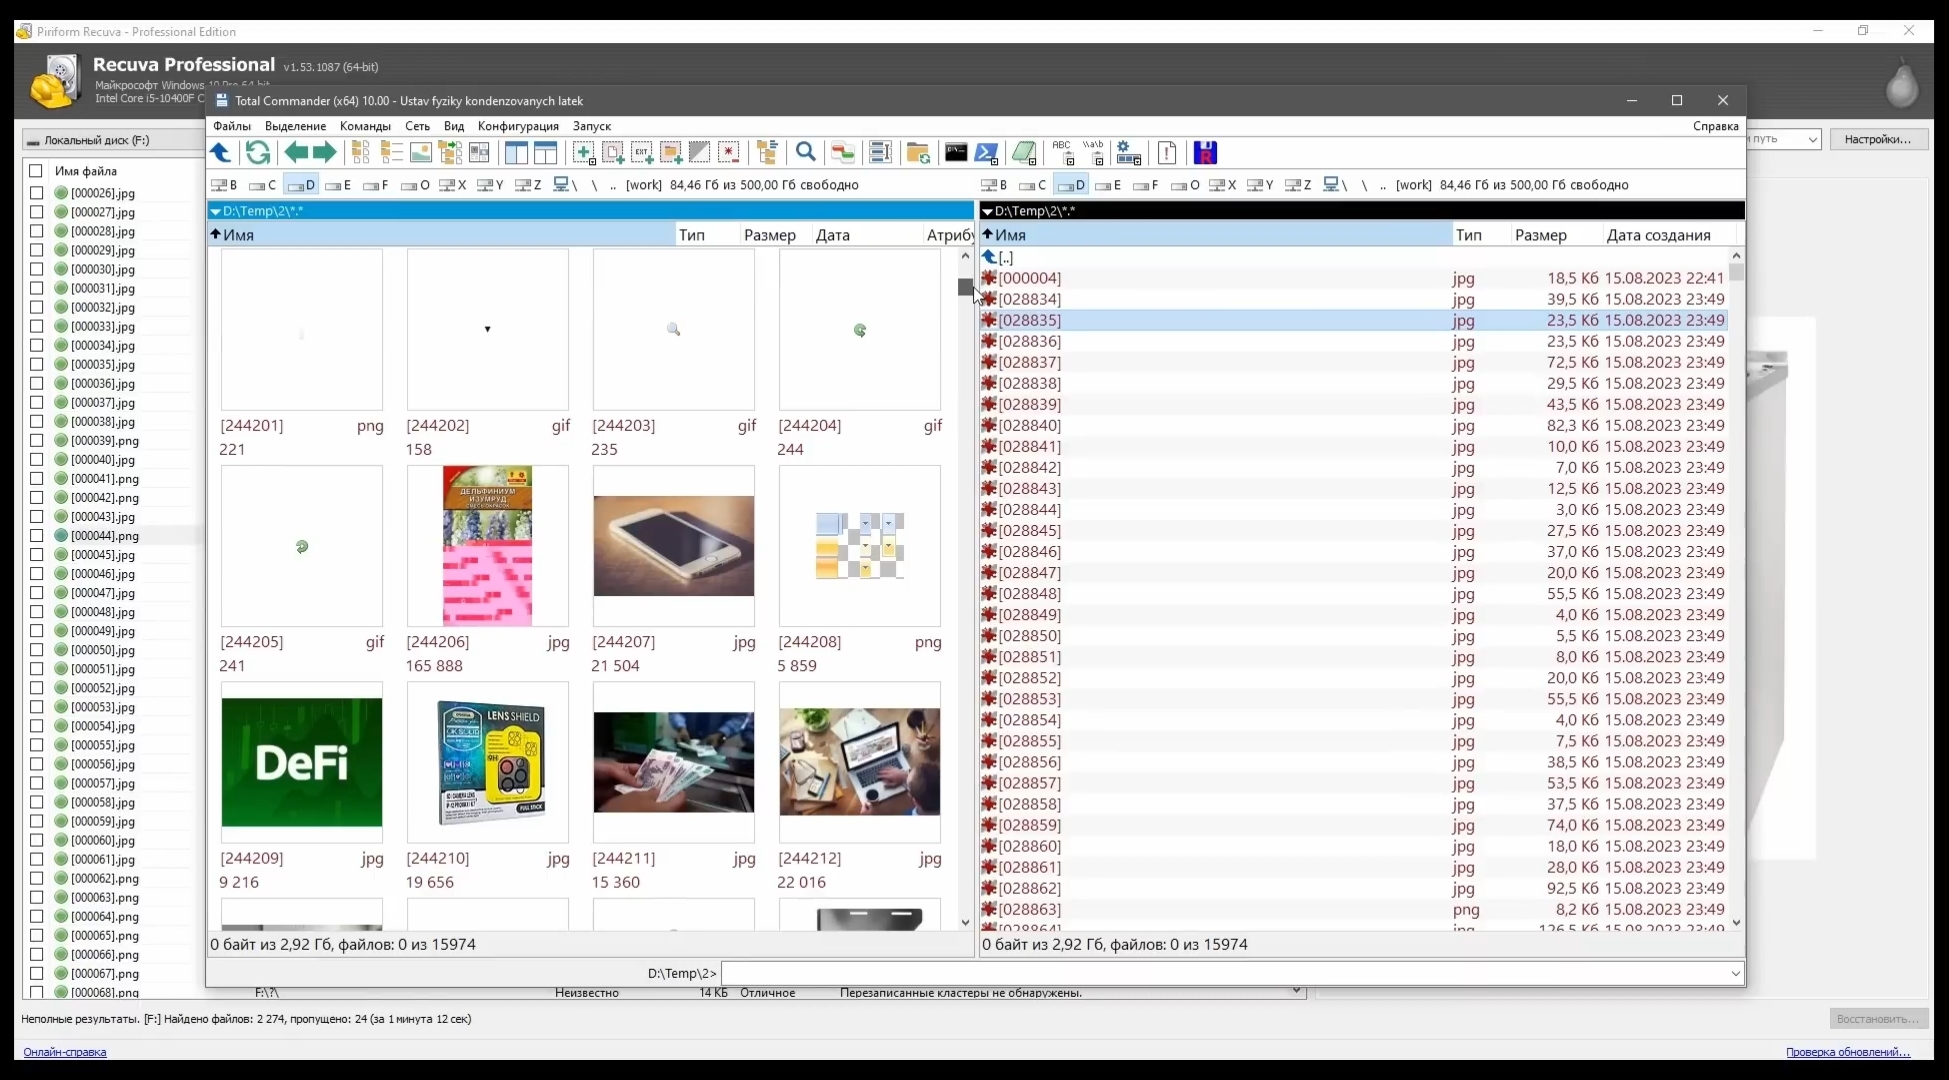Tick checkbox for [000044].png

[37, 536]
